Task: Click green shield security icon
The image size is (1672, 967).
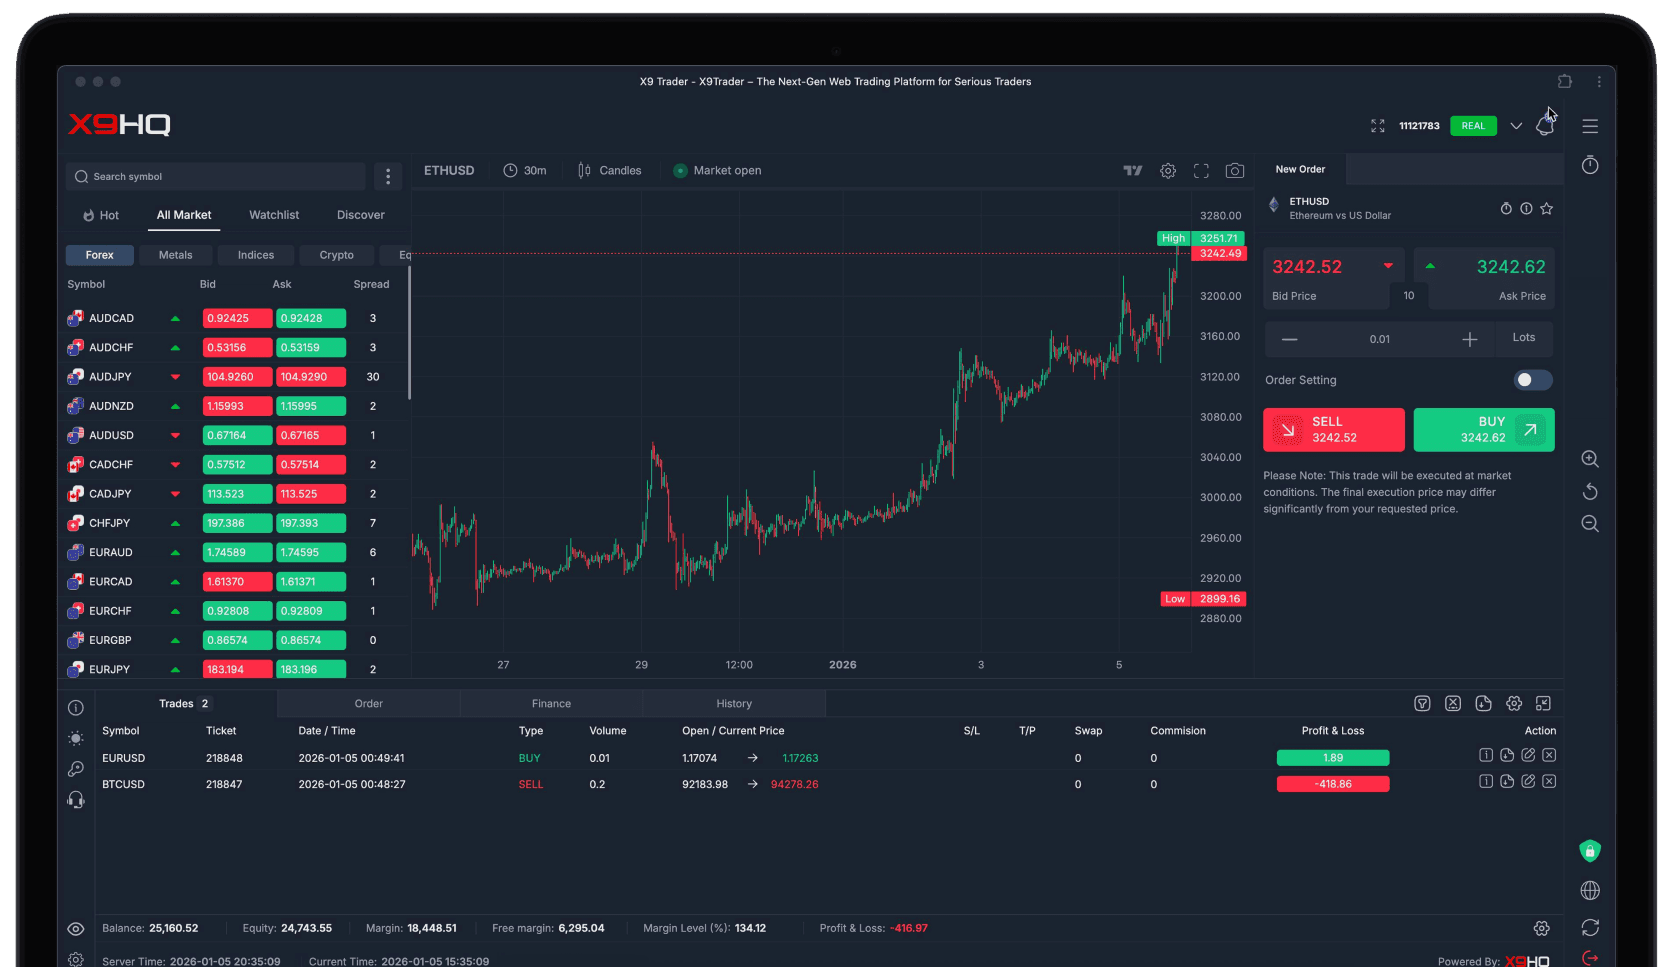Action: pos(1590,851)
